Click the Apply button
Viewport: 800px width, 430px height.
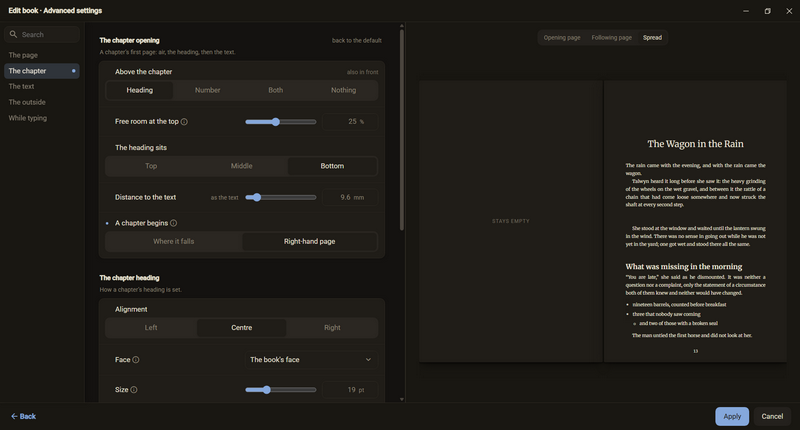click(x=732, y=416)
